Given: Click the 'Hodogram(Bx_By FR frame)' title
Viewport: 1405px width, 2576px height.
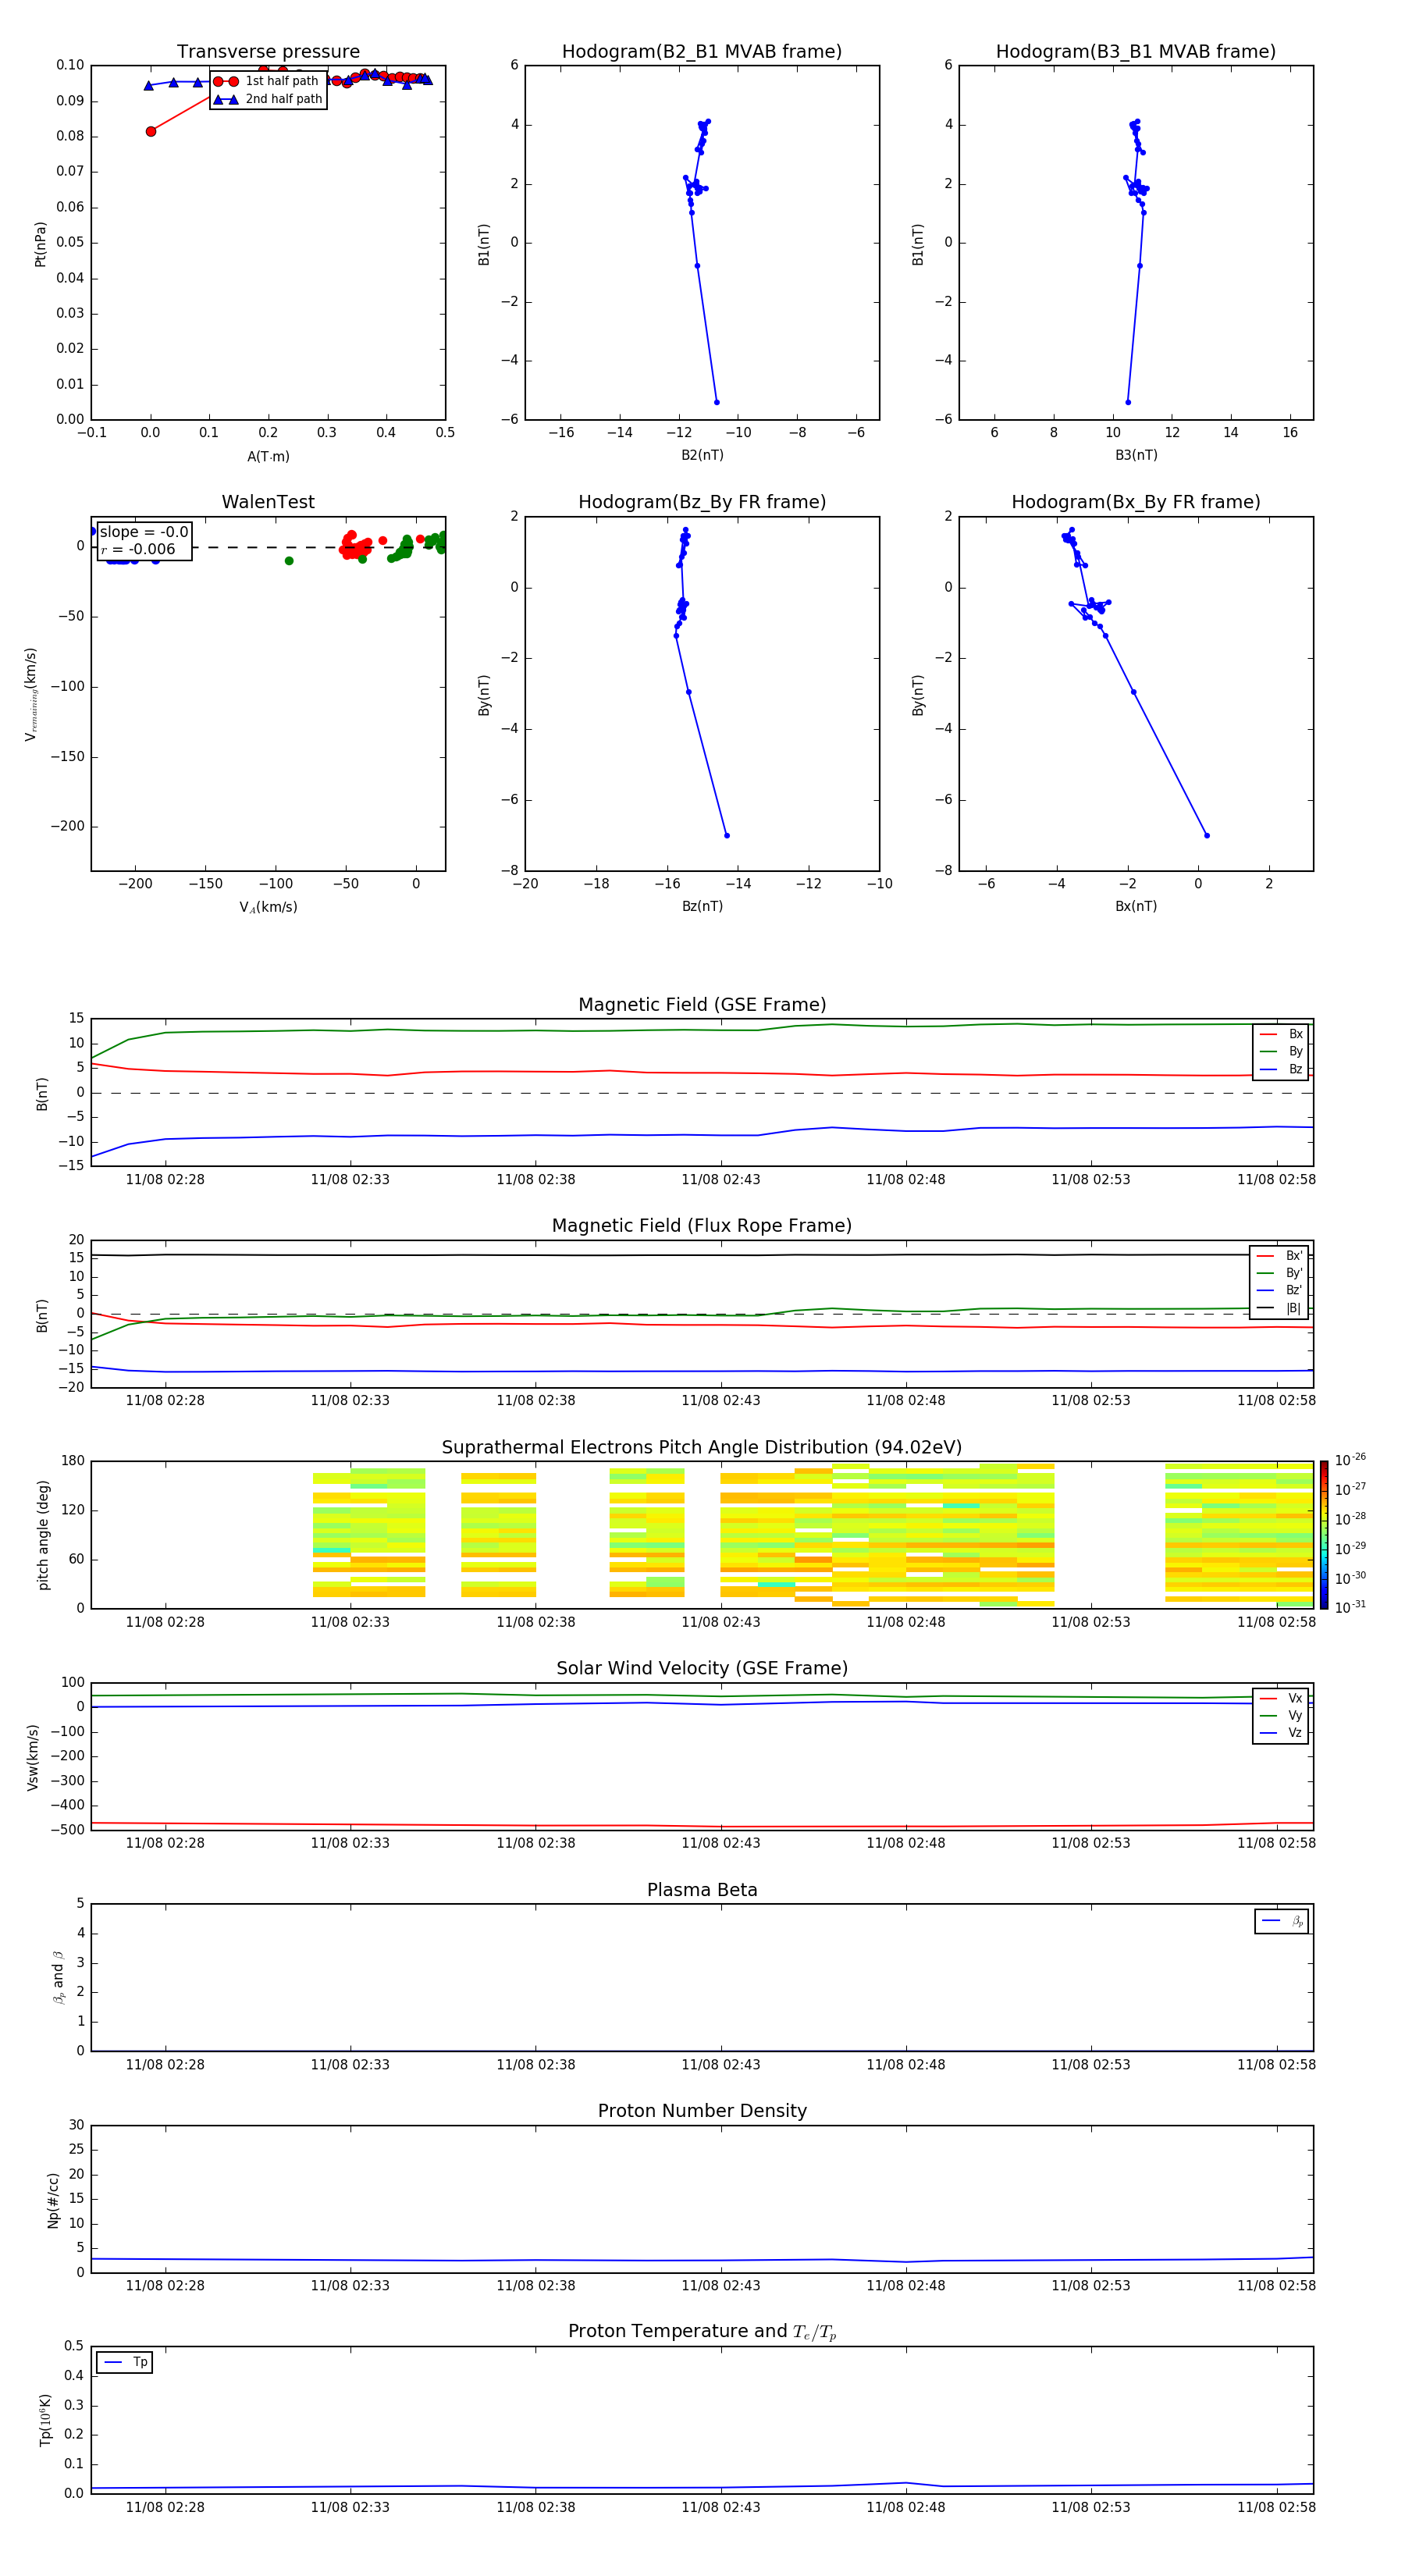Looking at the screenshot, I should coord(1136,502).
